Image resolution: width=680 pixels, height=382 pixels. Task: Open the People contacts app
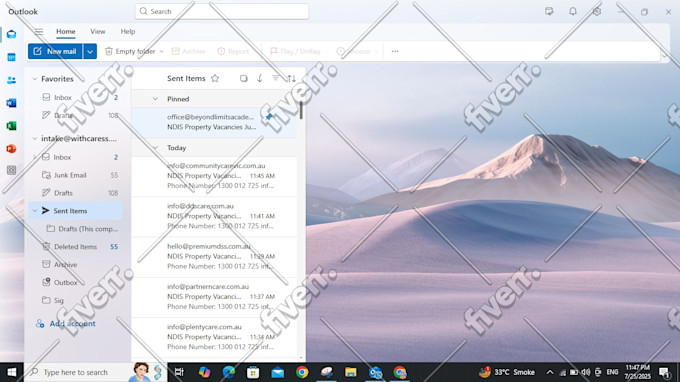coord(11,80)
